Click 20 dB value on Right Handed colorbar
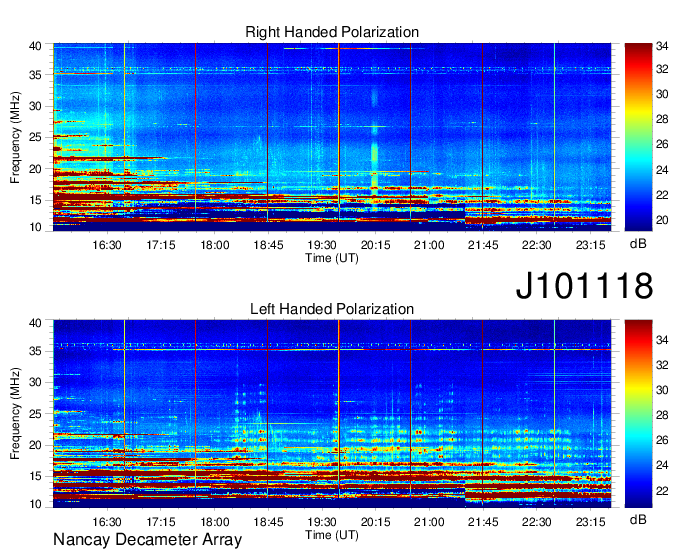 tap(662, 220)
